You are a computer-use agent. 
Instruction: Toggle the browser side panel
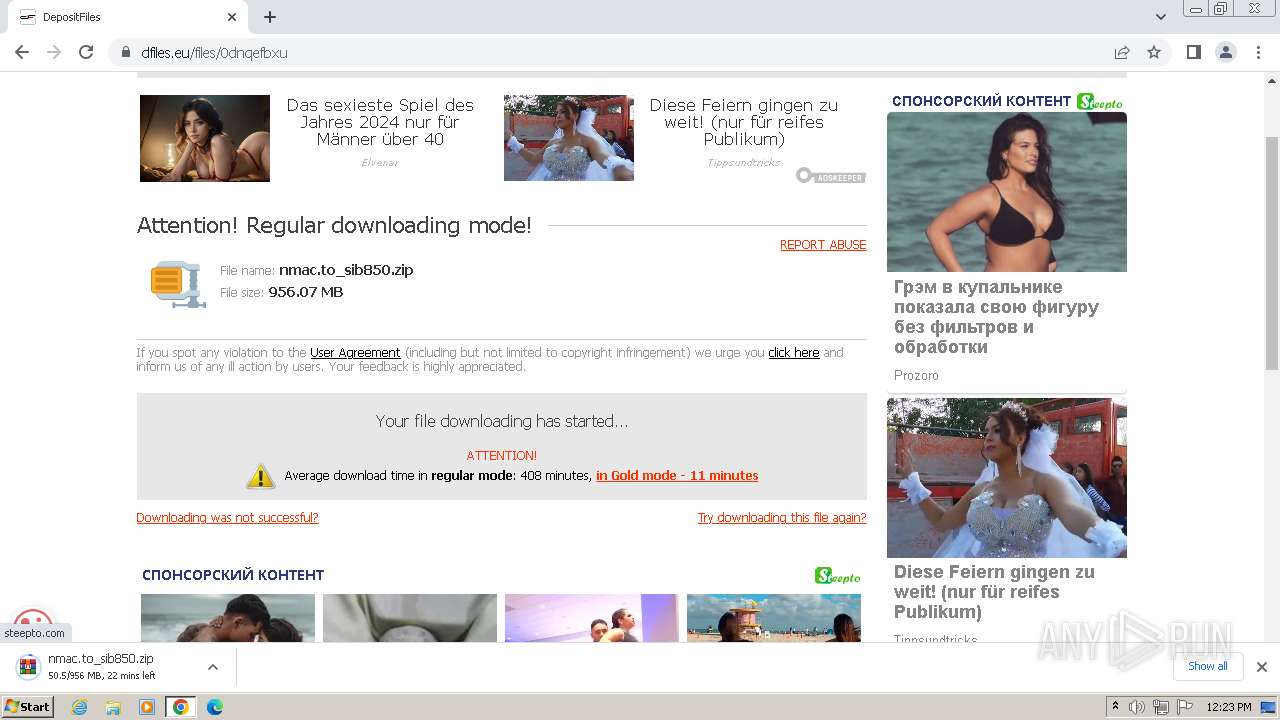(1193, 52)
